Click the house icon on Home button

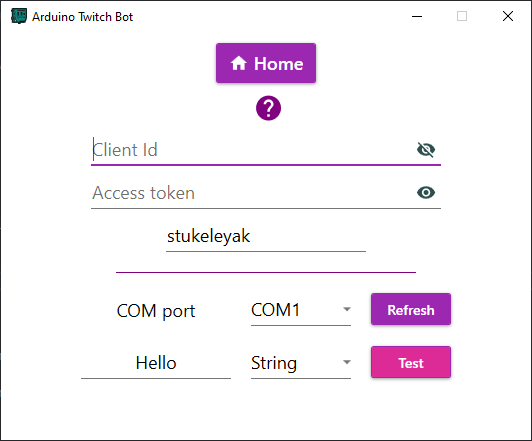[239, 63]
